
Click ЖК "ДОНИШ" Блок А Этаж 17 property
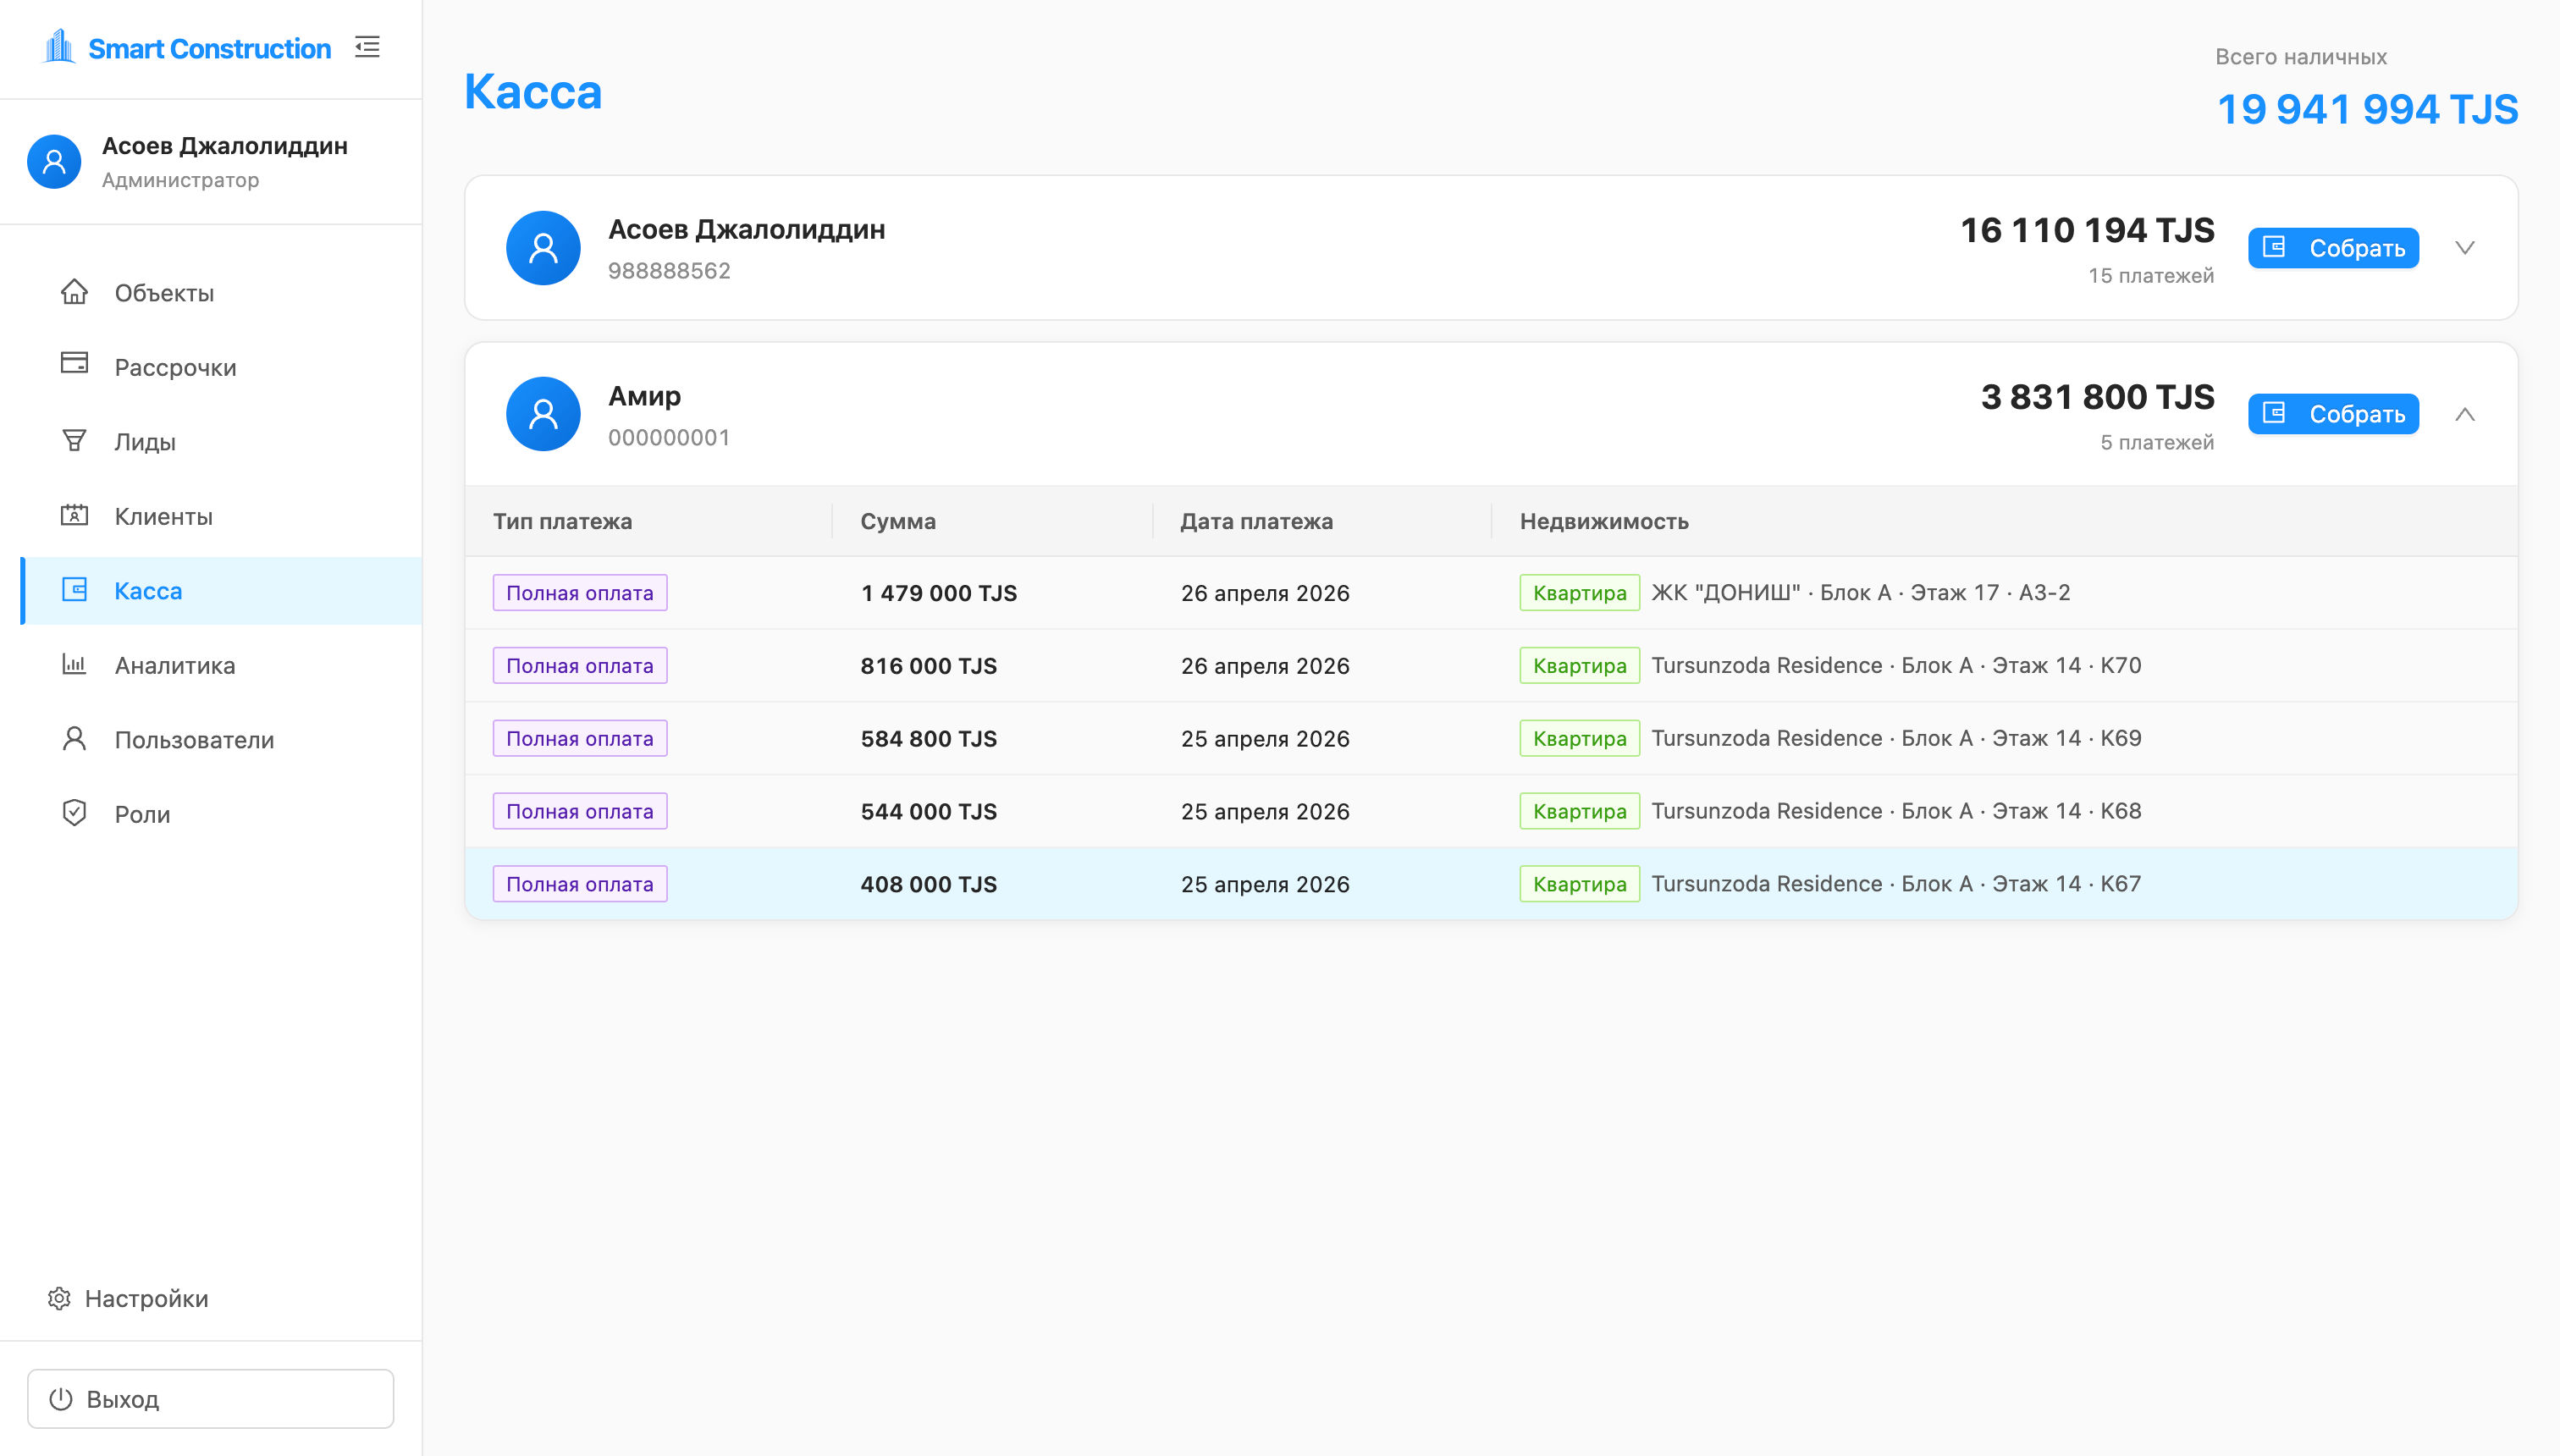(x=1860, y=592)
